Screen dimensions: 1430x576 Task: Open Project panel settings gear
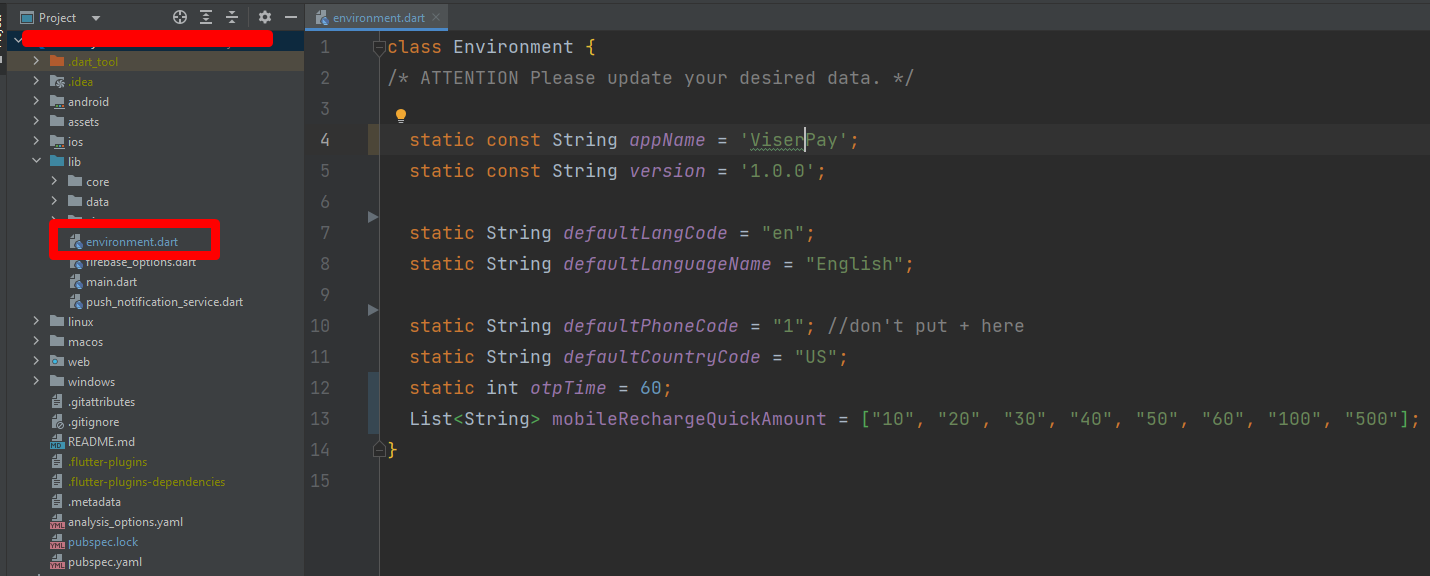tap(265, 17)
